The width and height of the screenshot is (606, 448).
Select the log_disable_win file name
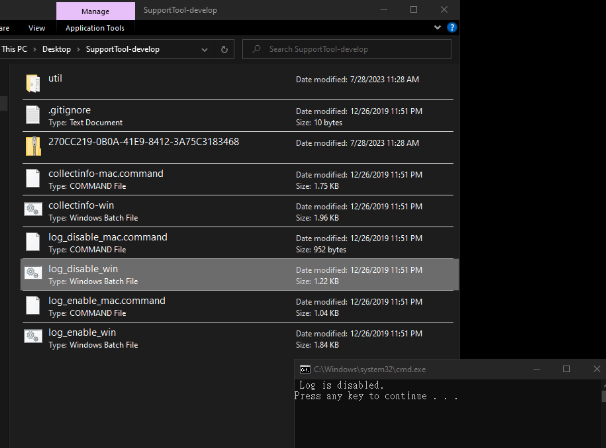(x=83, y=269)
